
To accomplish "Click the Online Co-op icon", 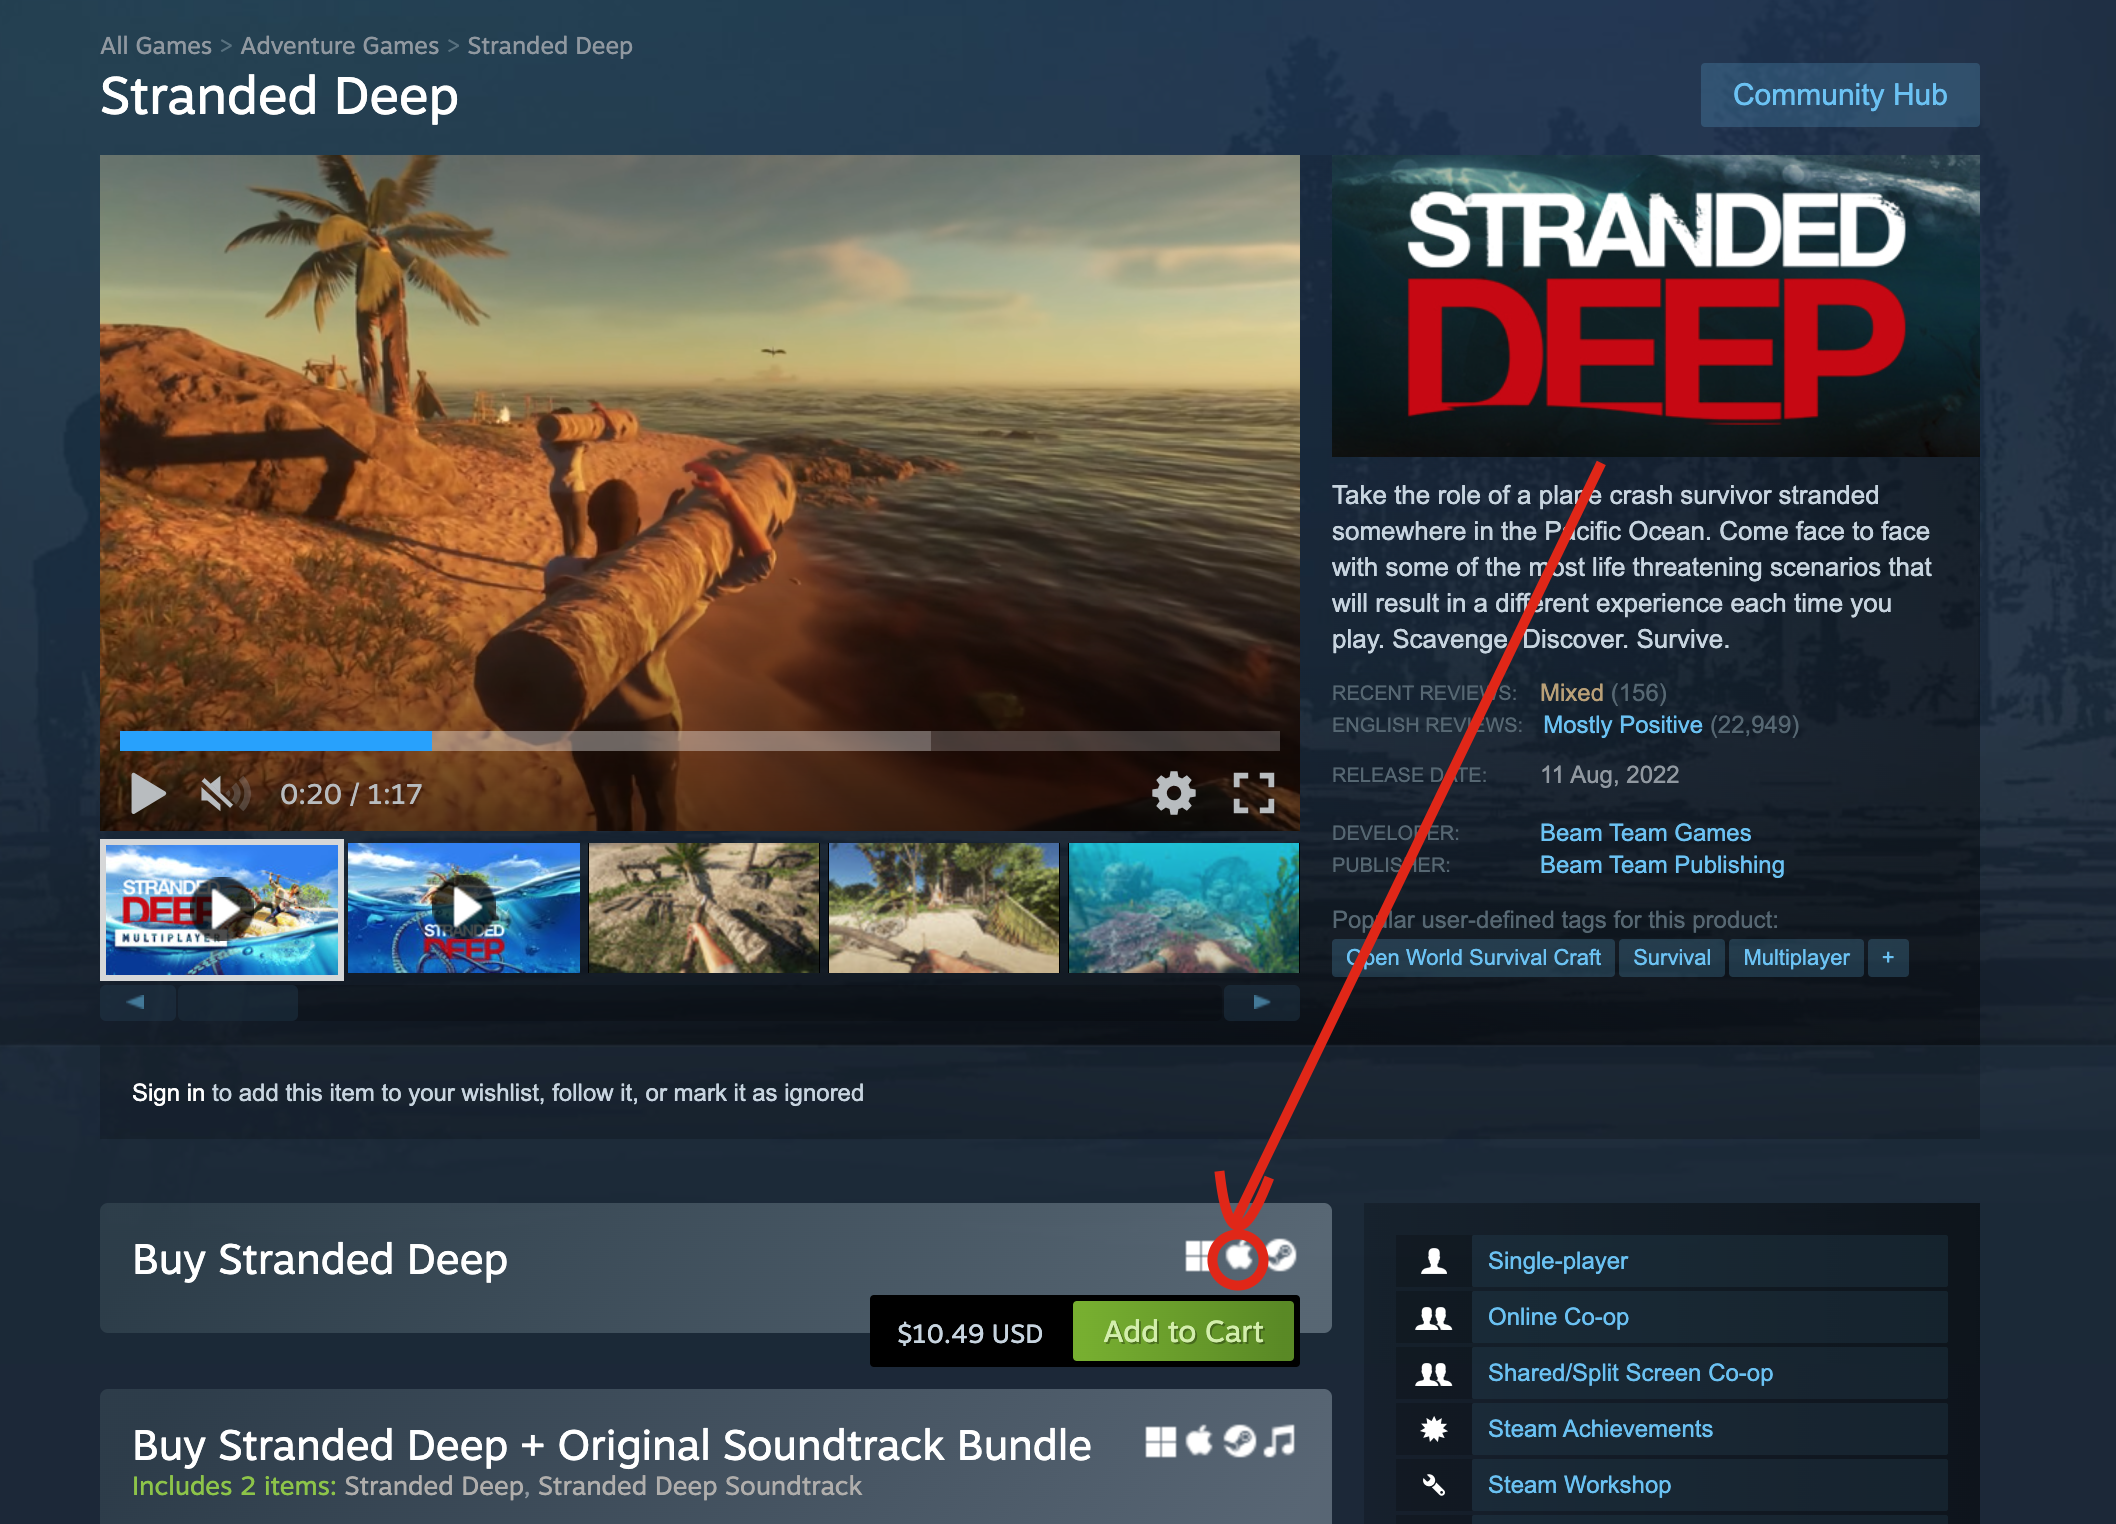I will pyautogui.click(x=1434, y=1317).
